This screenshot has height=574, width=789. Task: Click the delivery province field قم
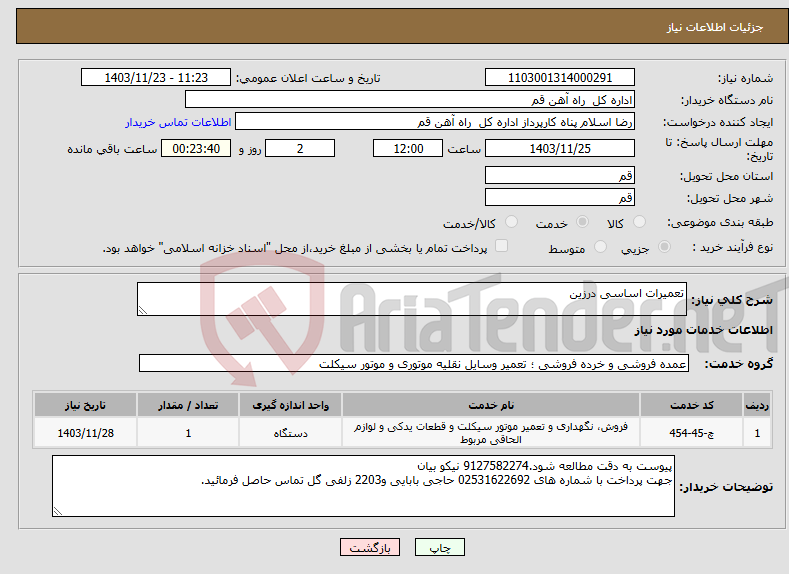coord(560,176)
